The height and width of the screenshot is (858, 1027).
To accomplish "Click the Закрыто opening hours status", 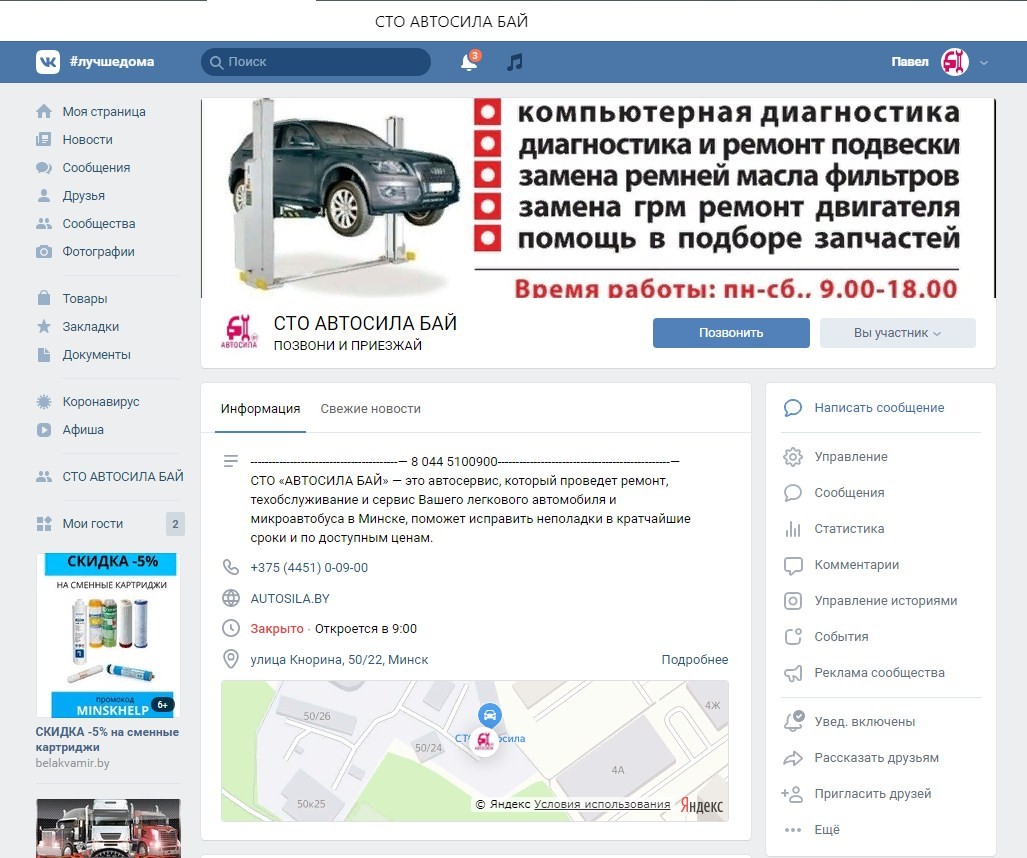I will [277, 629].
